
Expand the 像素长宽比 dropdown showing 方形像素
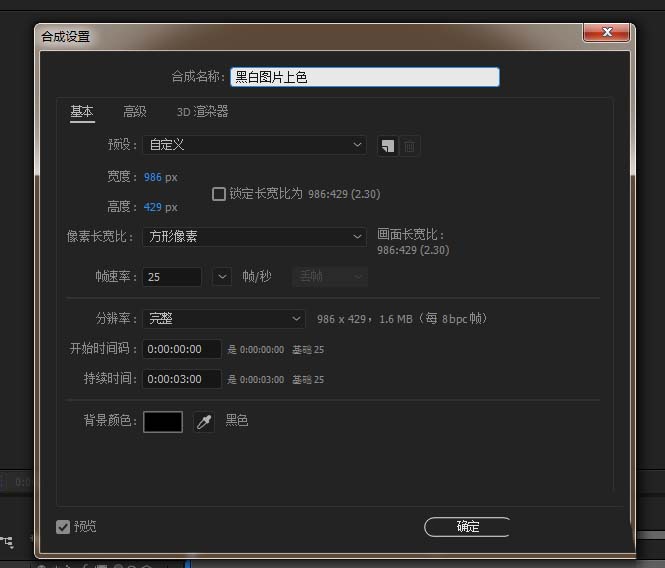pyautogui.click(x=255, y=237)
